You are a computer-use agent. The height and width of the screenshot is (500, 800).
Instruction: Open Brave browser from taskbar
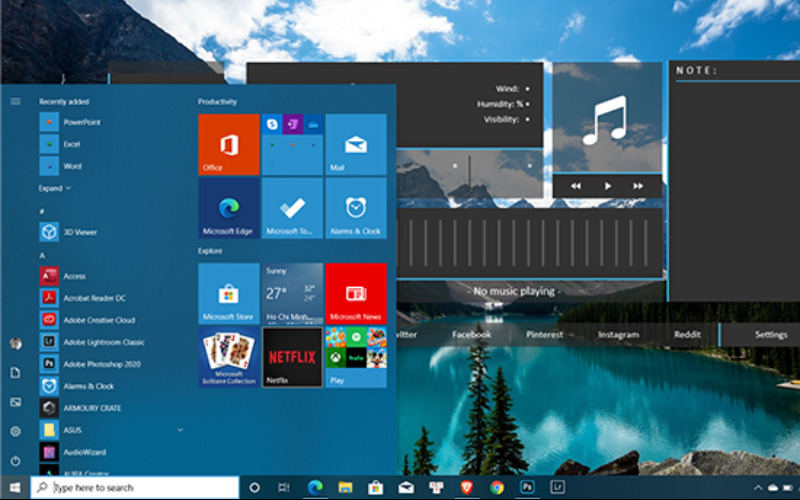coord(466,488)
